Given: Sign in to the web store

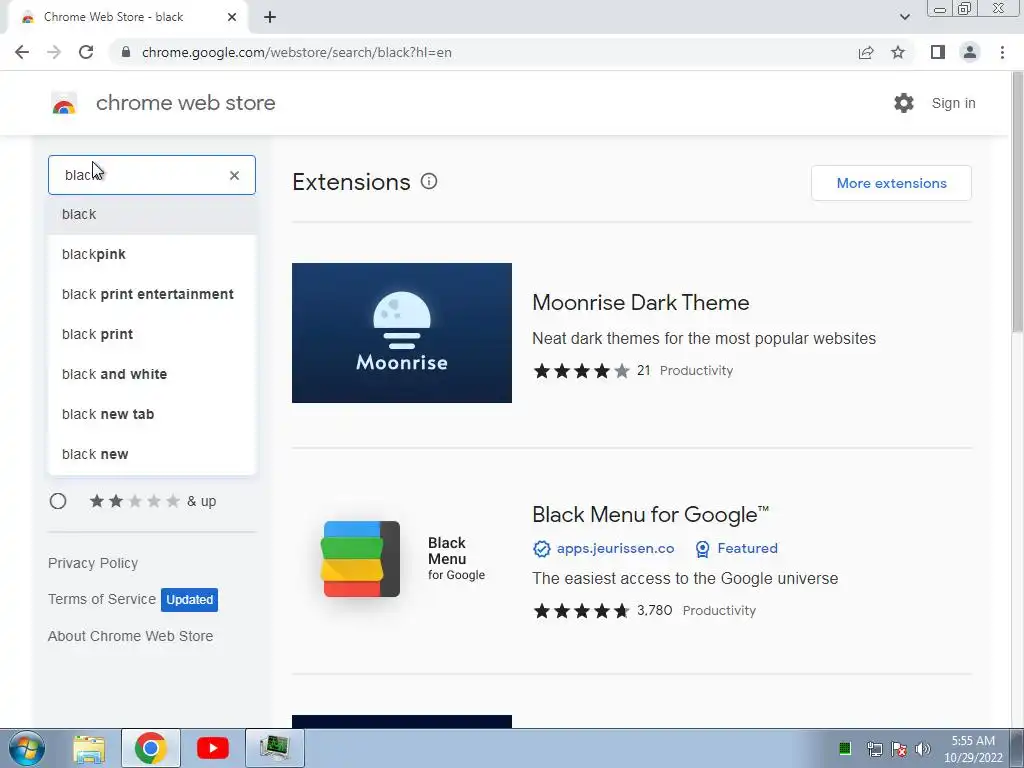Looking at the screenshot, I should pyautogui.click(x=953, y=103).
